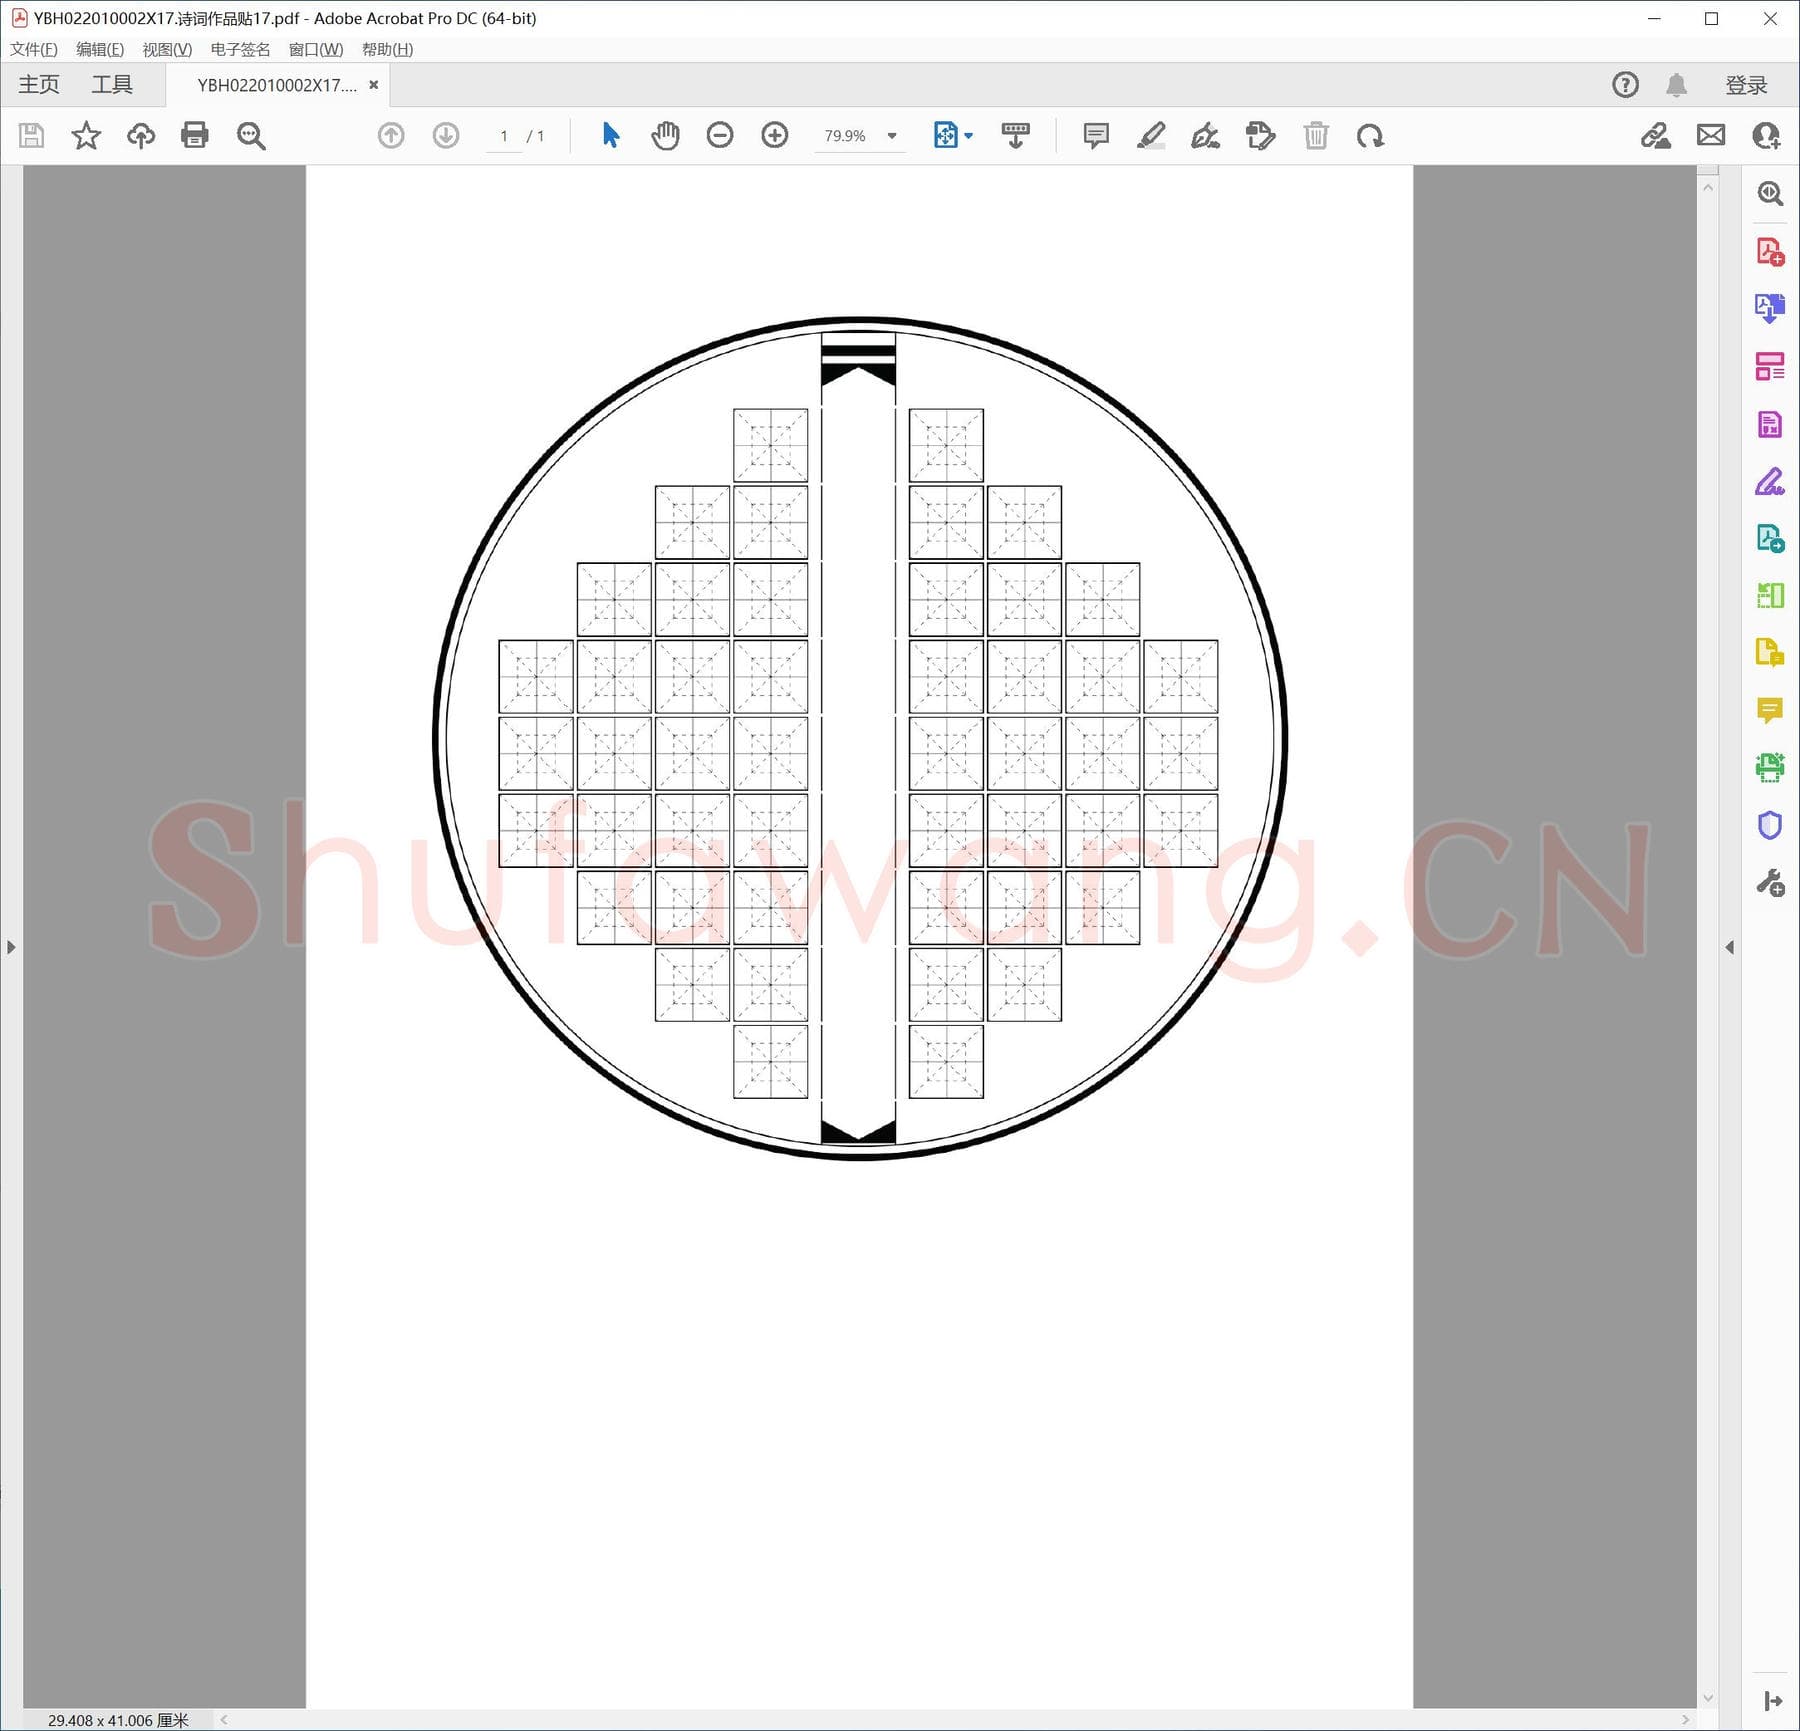Go to next page arrow
This screenshot has width=1800, height=1731.
(x=446, y=135)
